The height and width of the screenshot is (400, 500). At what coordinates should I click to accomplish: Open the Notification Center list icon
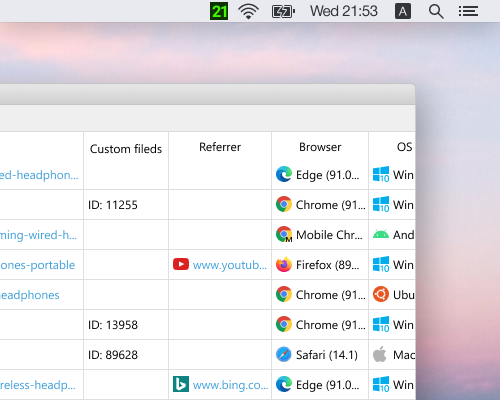pos(468,11)
